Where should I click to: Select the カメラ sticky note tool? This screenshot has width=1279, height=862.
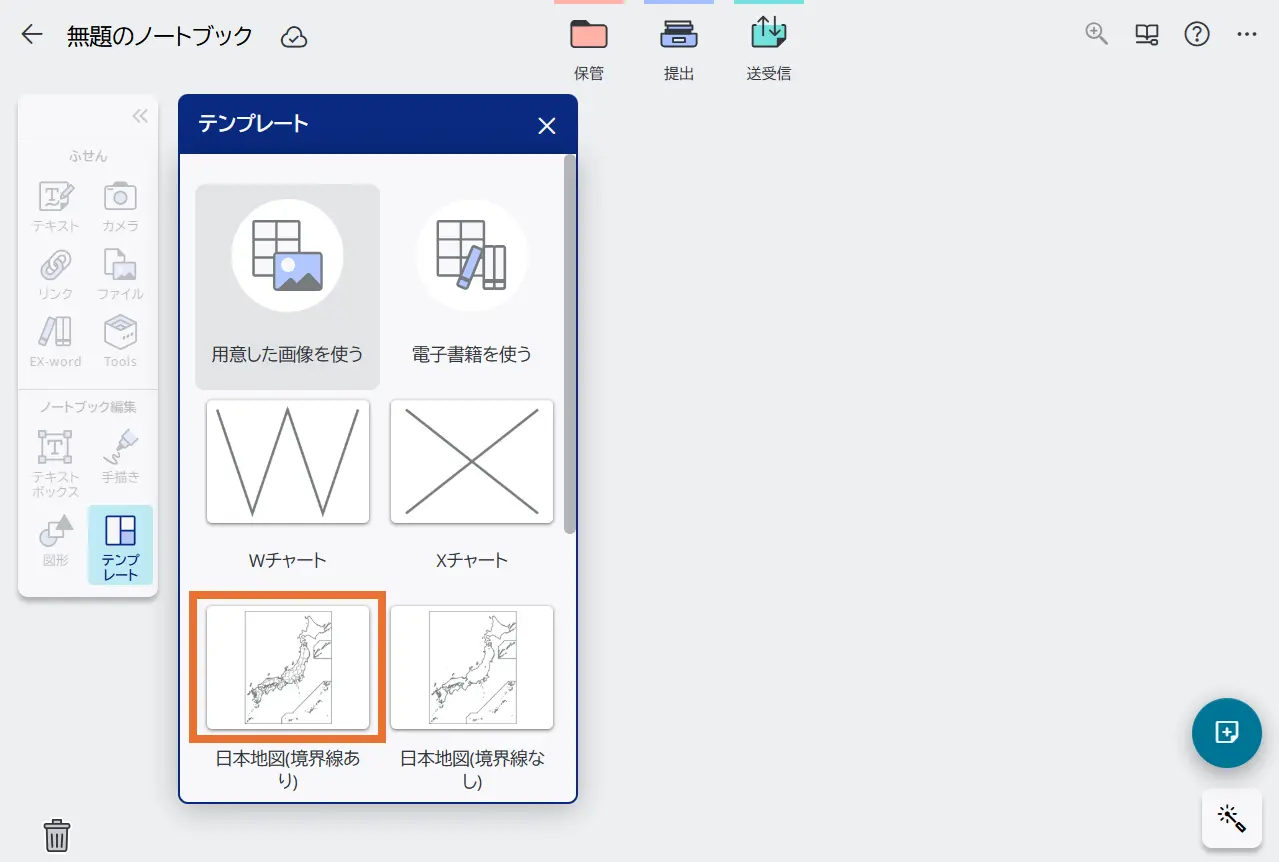click(120, 206)
